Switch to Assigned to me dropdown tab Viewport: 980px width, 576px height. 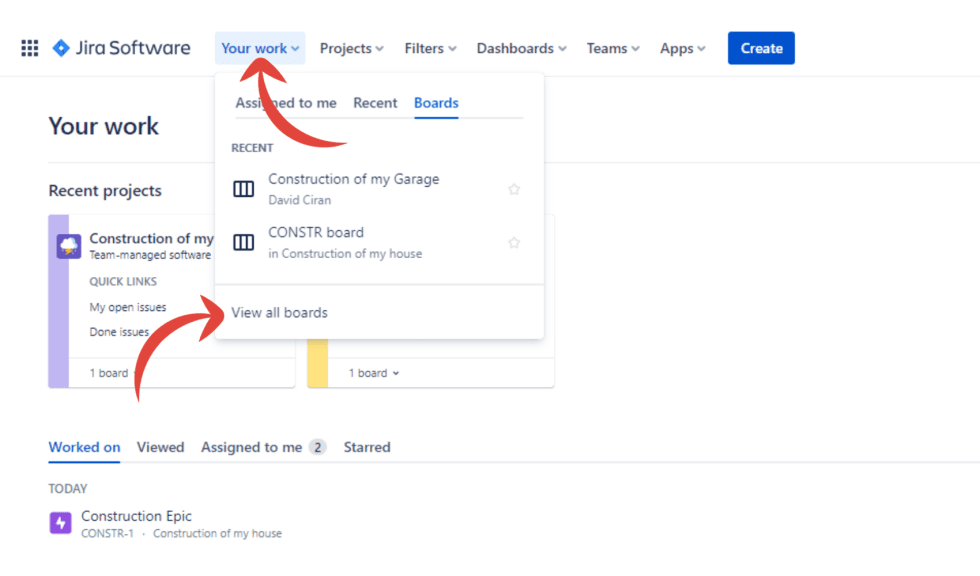tap(286, 103)
